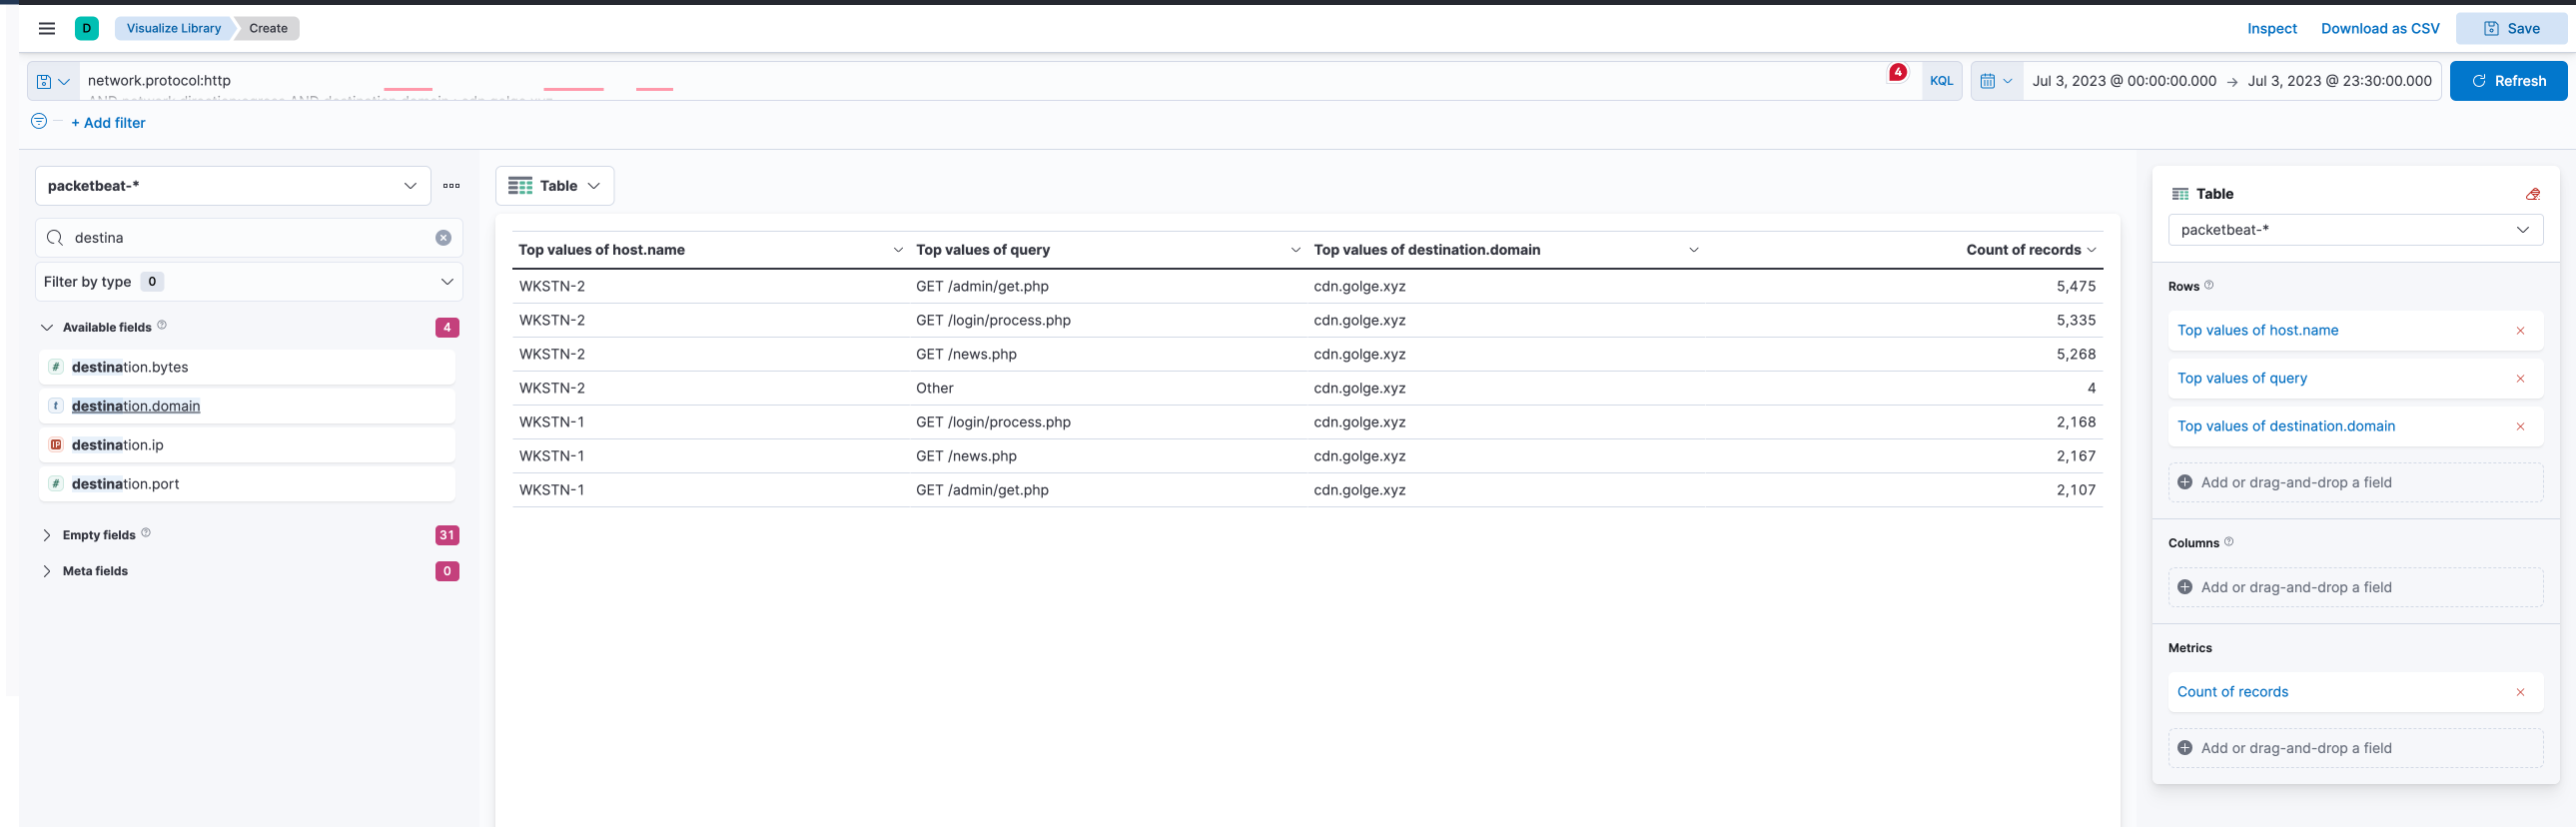The image size is (2576, 827).
Task: Click the plus icon under Metrics
Action: [2185, 748]
